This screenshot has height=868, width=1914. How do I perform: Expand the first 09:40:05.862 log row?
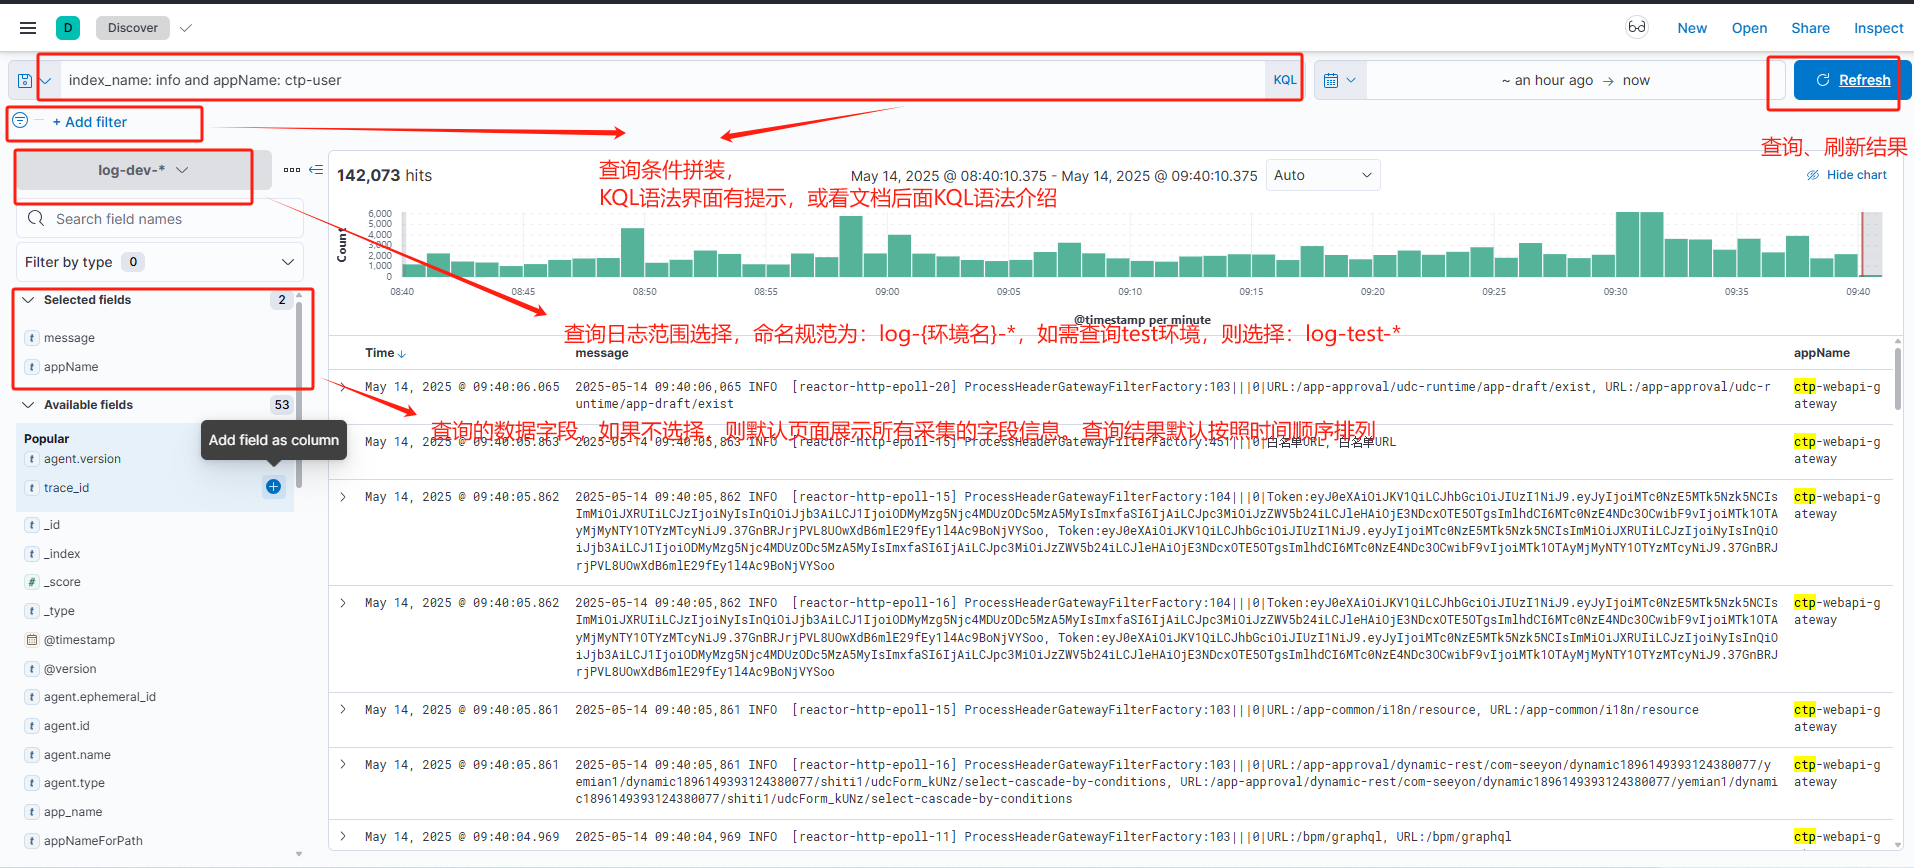343,497
